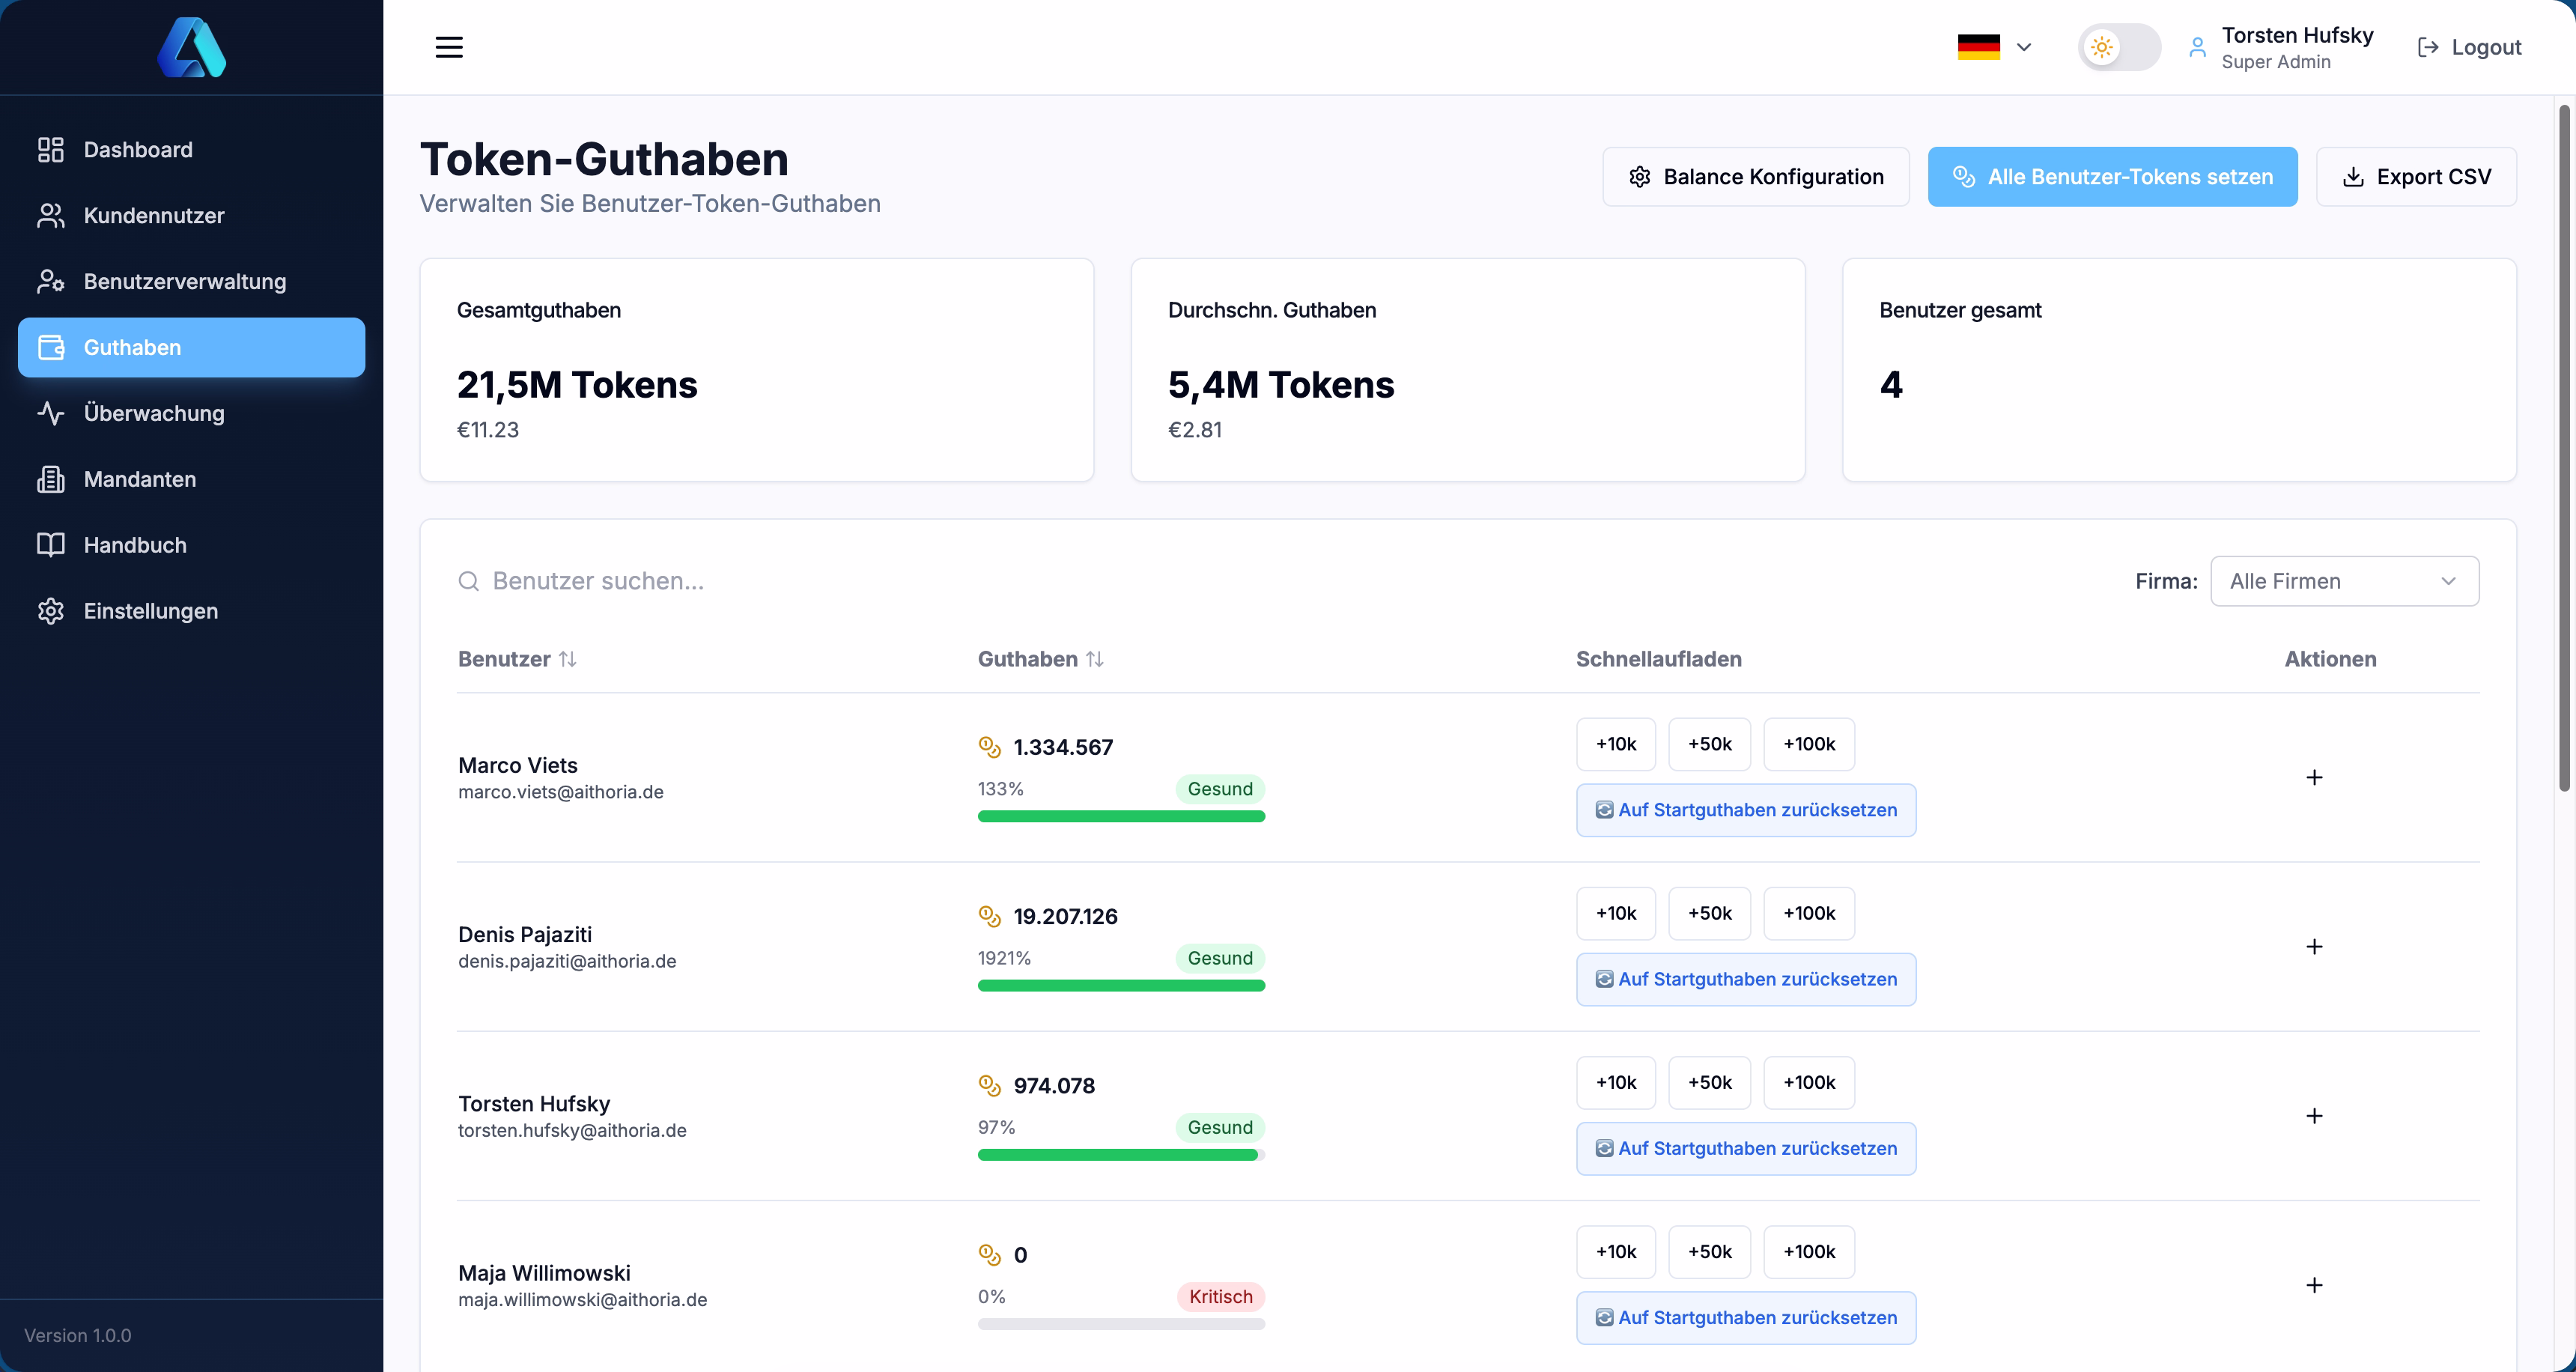Select the Dashboard grid icon in sidebar
Screen dimensions: 2576x1372
[51, 149]
